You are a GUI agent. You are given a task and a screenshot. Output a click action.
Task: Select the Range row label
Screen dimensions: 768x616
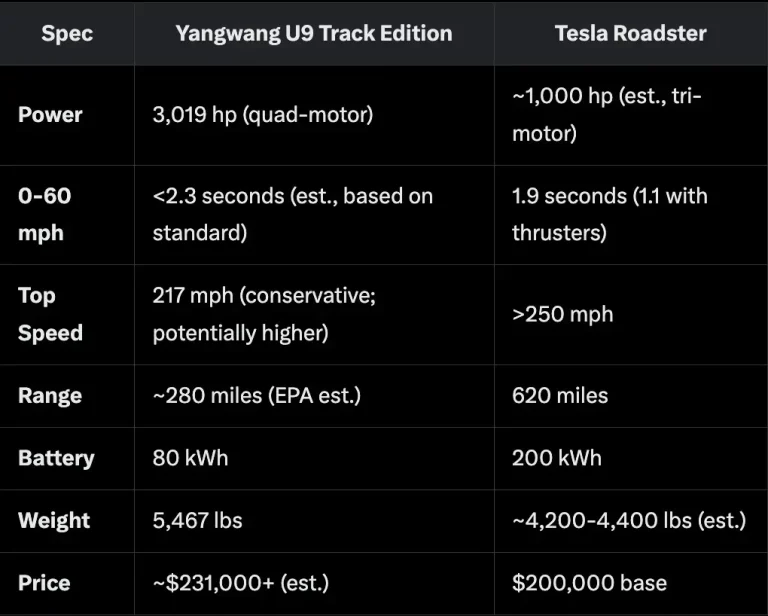[50, 395]
